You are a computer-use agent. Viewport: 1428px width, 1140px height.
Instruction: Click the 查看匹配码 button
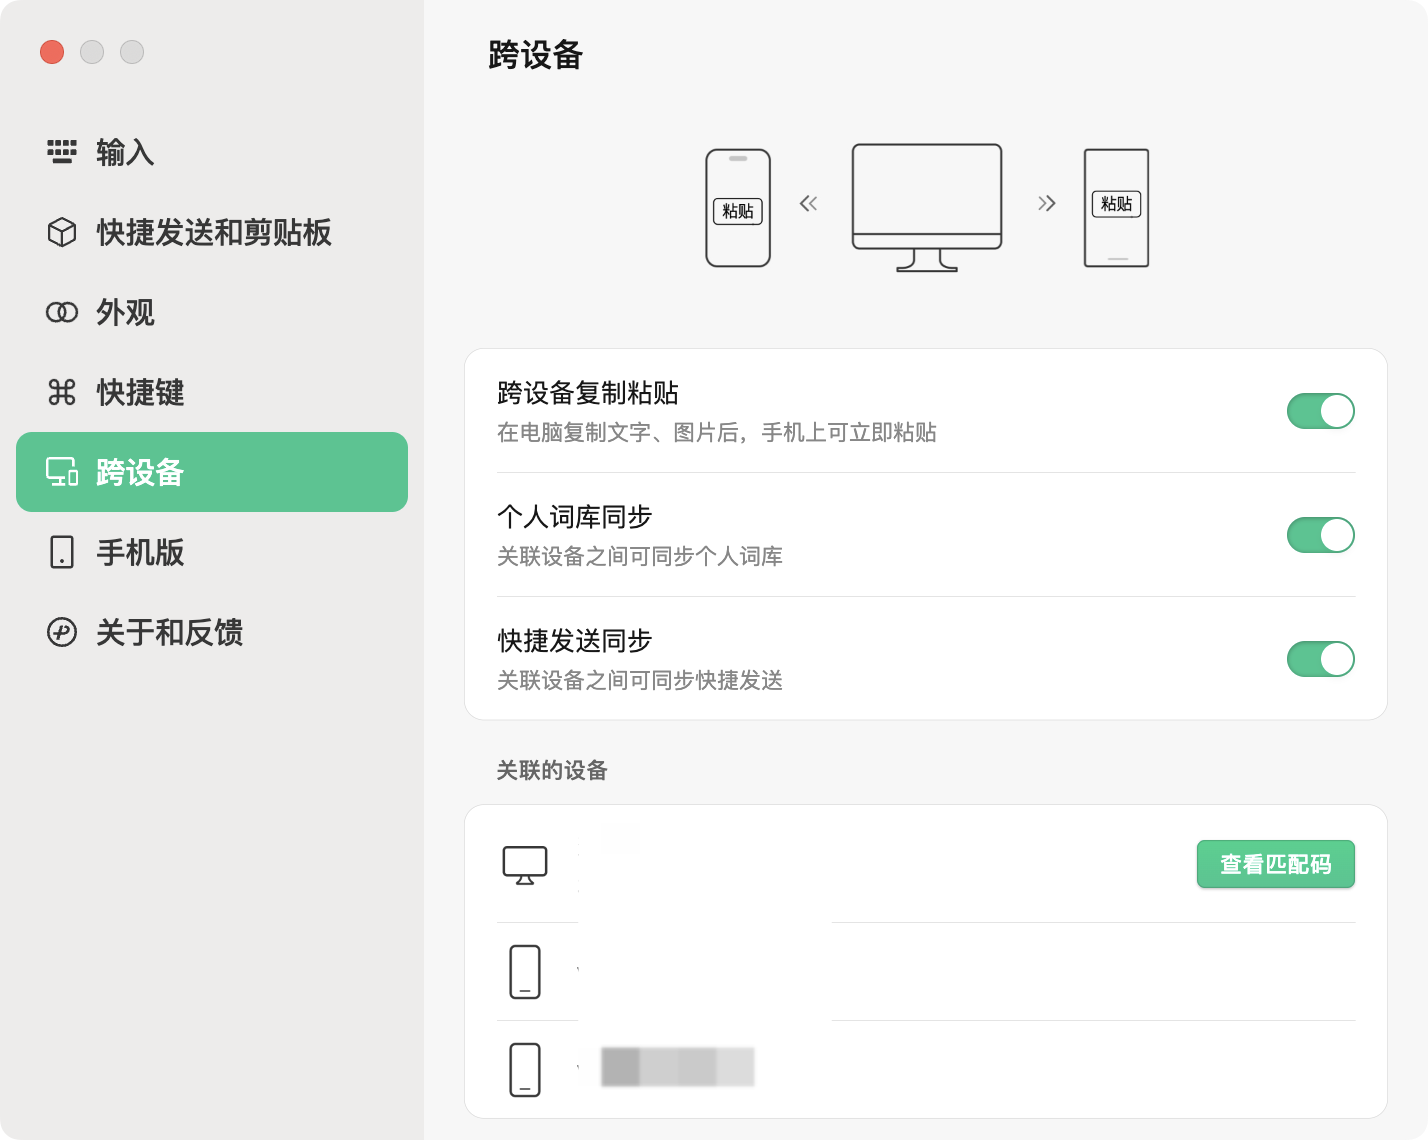tap(1276, 864)
